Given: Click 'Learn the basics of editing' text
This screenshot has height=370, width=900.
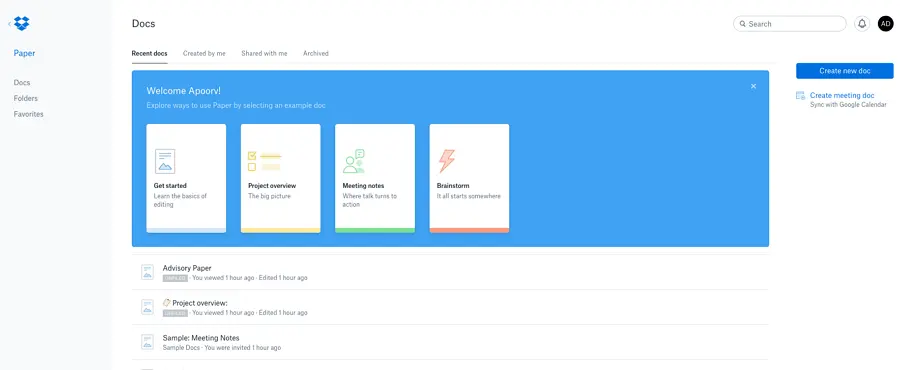Looking at the screenshot, I should (x=180, y=200).
